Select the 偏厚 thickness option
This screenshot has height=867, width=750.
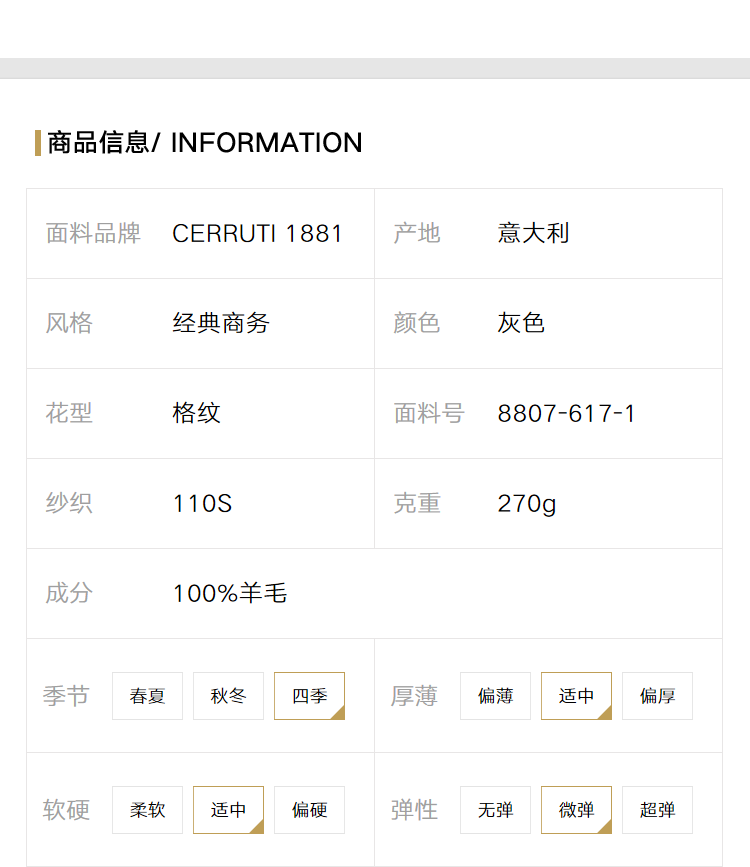click(657, 696)
